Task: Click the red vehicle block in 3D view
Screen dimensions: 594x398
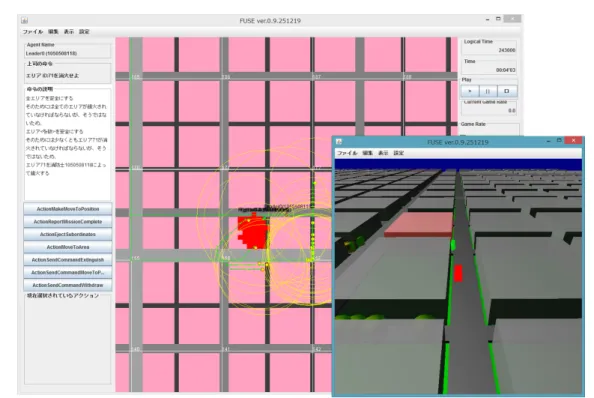Action: click(458, 273)
